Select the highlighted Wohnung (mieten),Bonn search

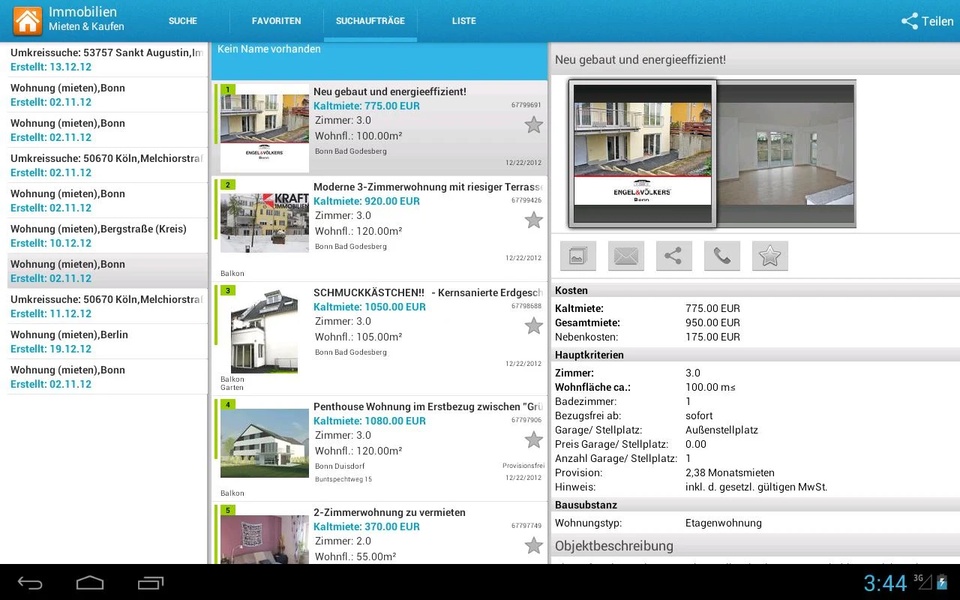(x=107, y=271)
